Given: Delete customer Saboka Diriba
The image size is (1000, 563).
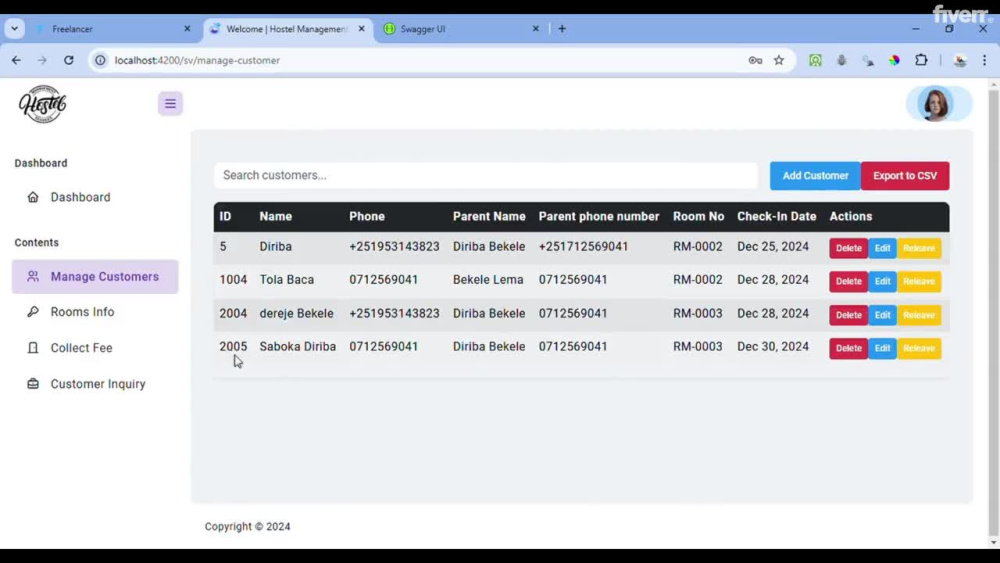Looking at the screenshot, I should coord(848,348).
